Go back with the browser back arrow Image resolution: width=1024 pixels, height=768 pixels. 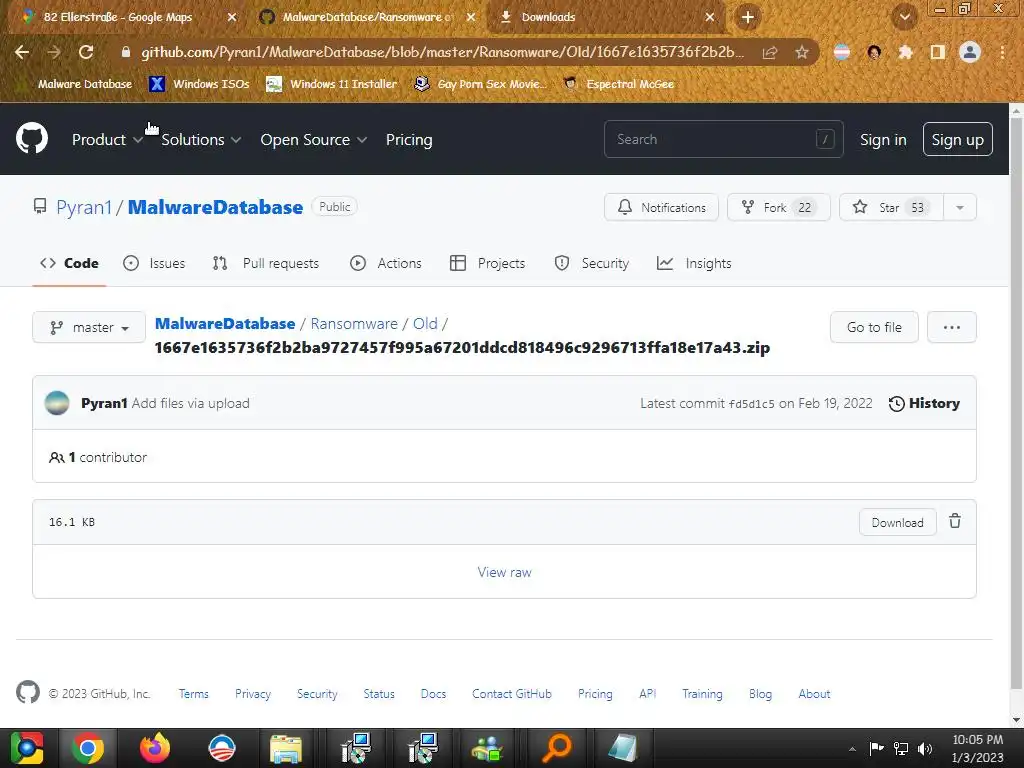click(22, 52)
